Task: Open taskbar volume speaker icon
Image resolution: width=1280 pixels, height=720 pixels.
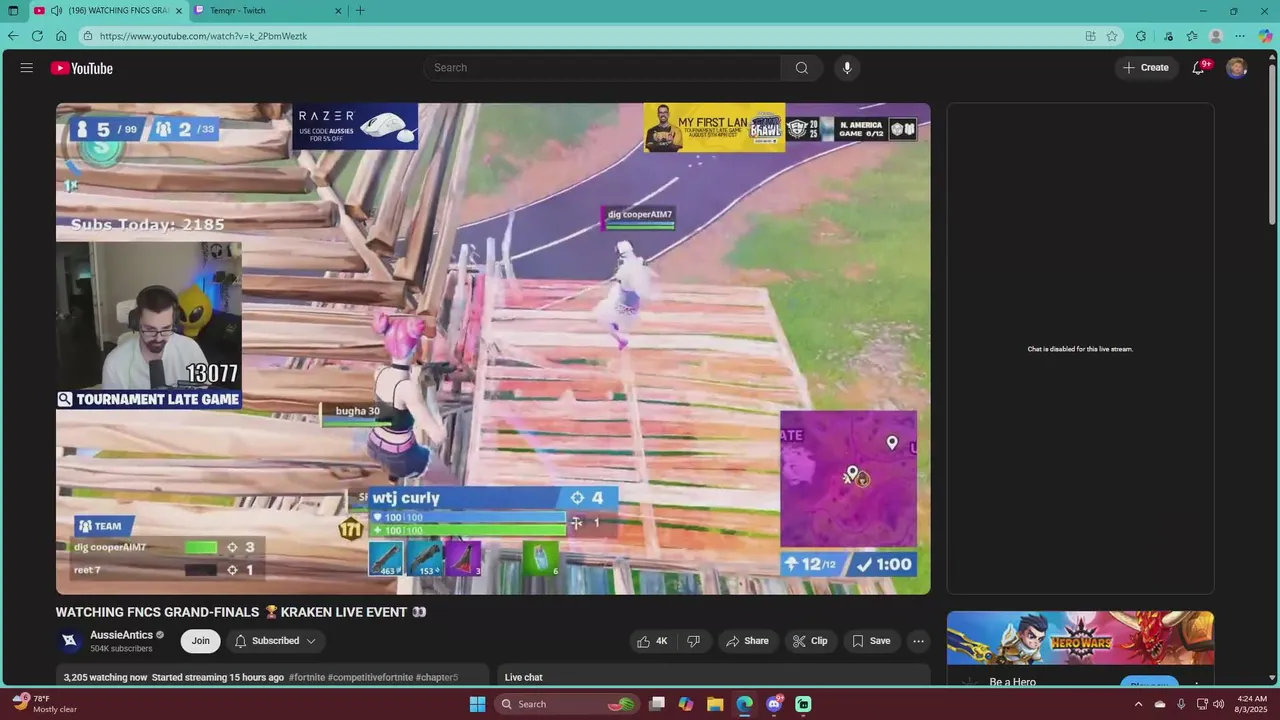Action: tap(1218, 704)
